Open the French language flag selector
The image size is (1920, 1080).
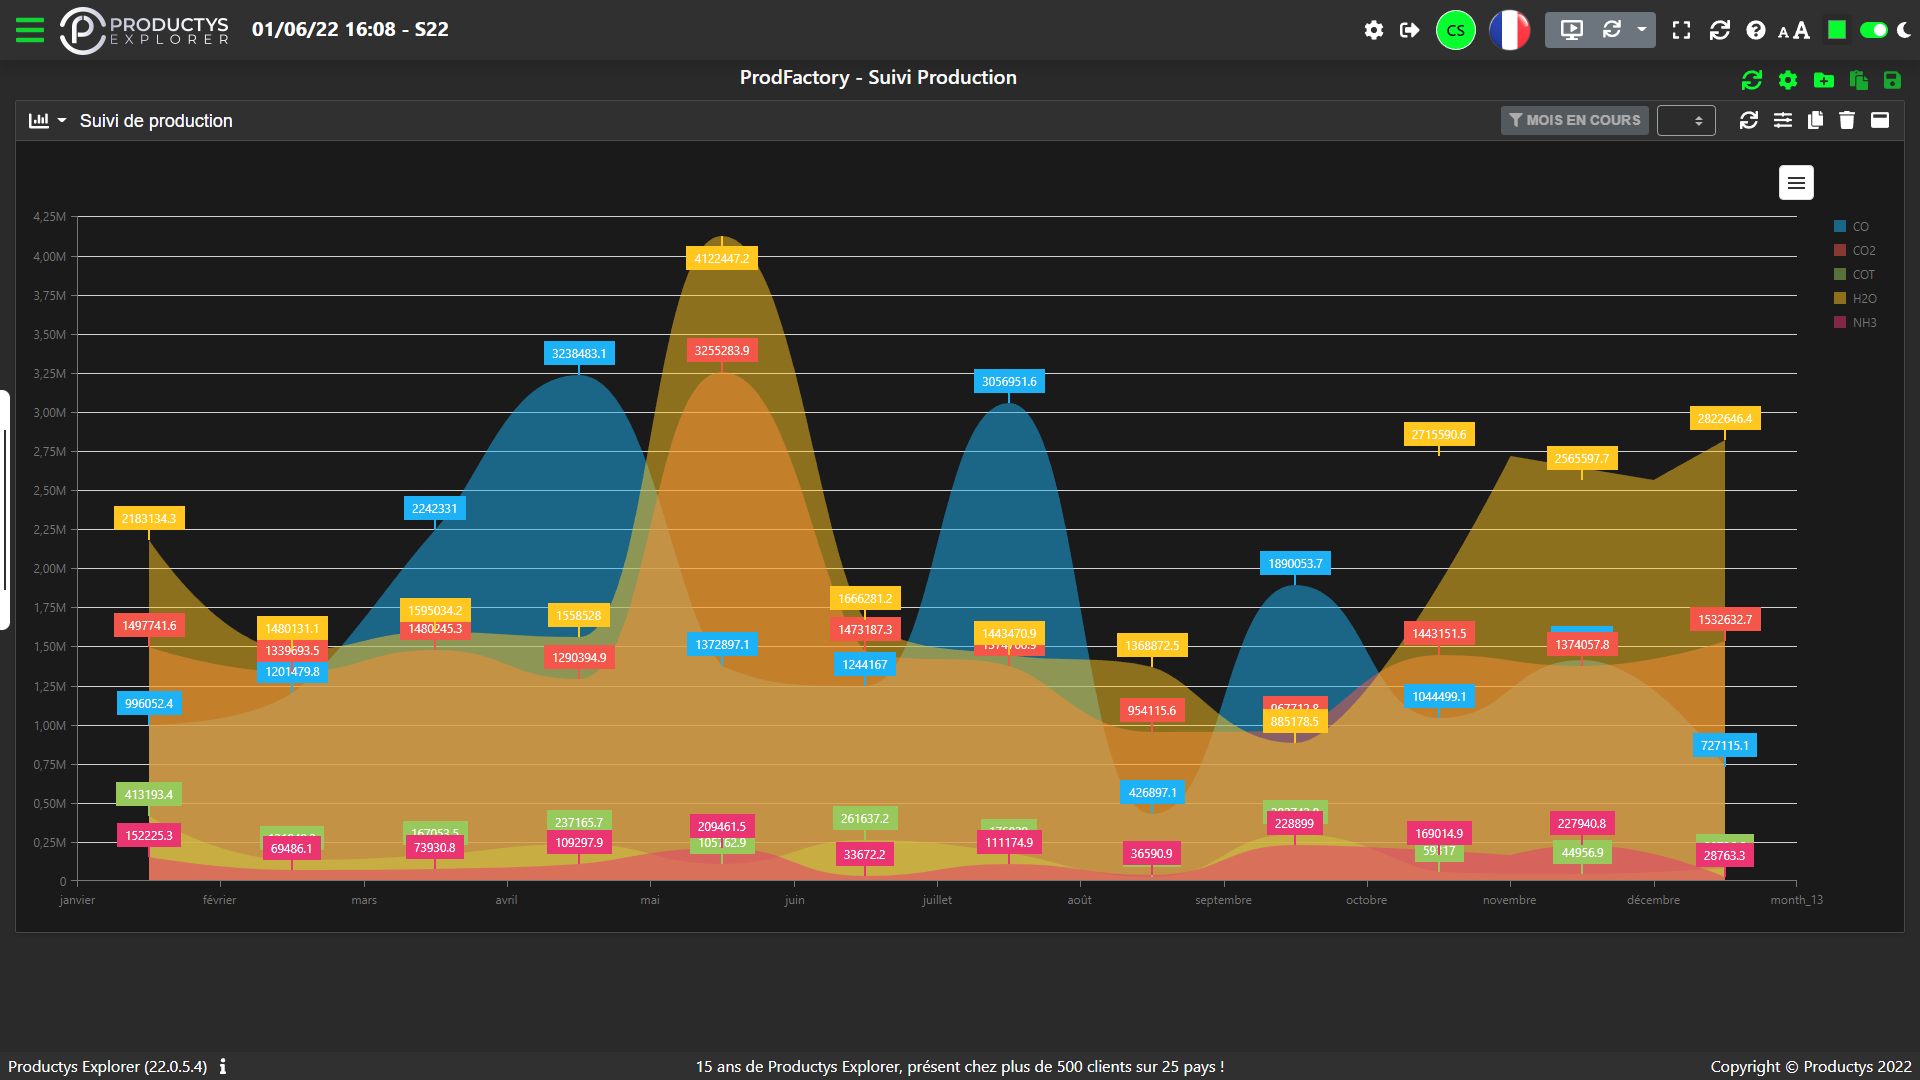pos(1509,30)
